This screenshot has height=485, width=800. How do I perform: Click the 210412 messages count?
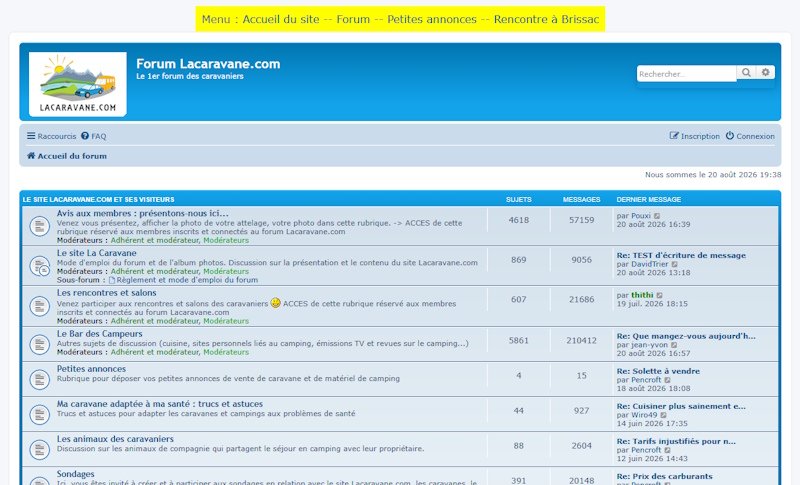click(x=581, y=340)
